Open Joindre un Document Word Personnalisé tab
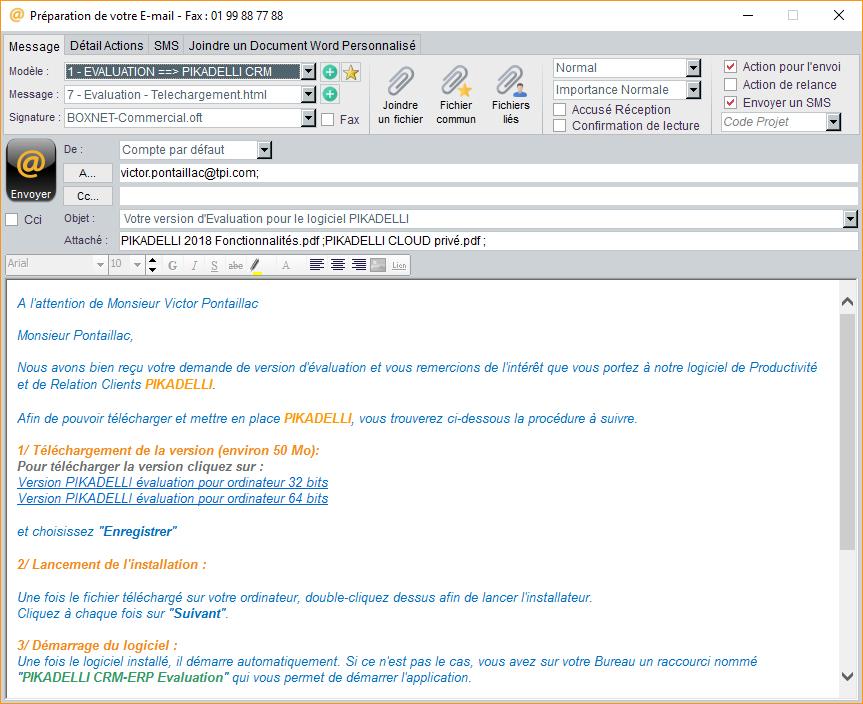Image resolution: width=863 pixels, height=704 pixels. (x=302, y=46)
